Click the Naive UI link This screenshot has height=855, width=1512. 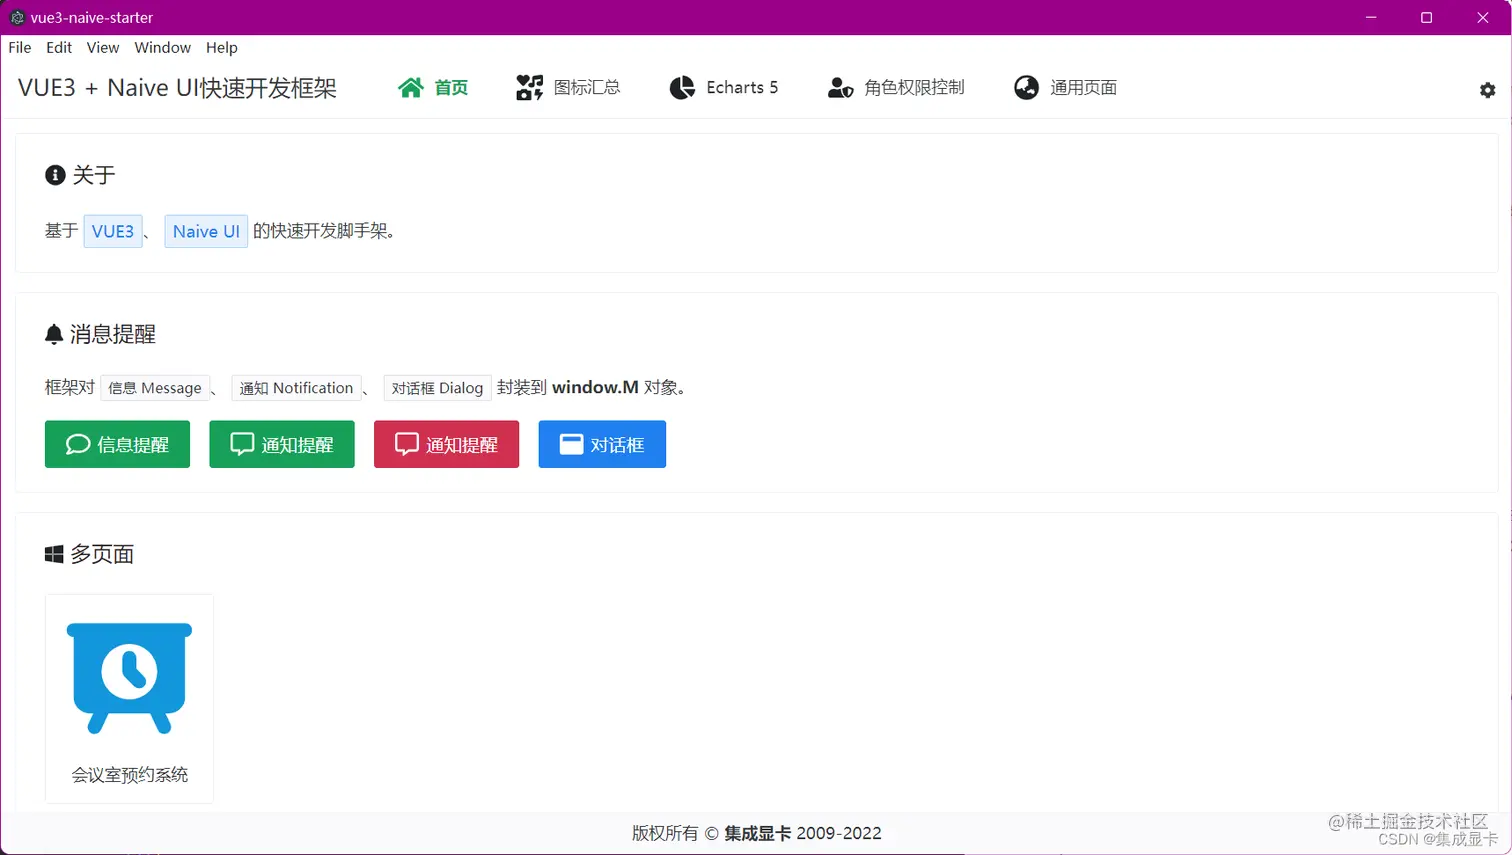point(205,231)
